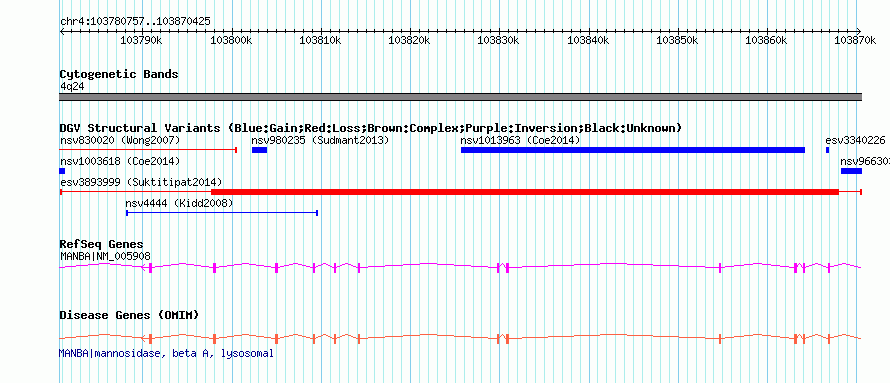Click the 103850k ruler tick label

pos(677,40)
